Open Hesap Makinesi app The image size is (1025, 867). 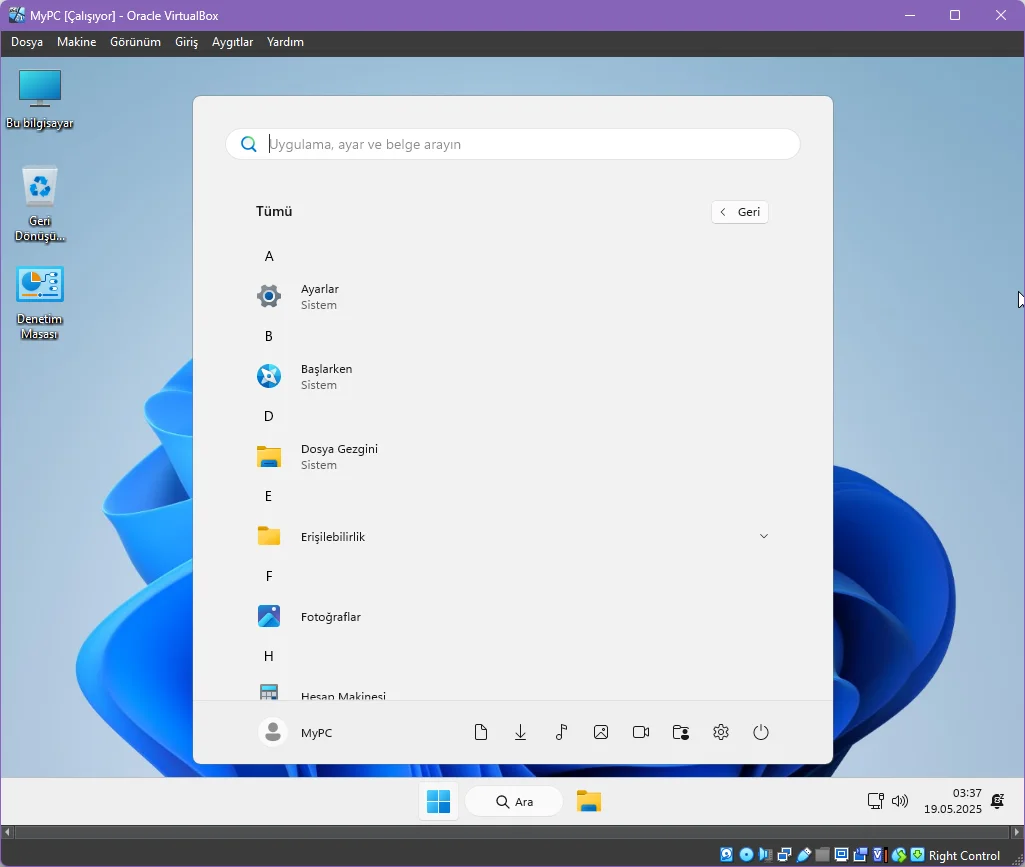click(x=512, y=692)
